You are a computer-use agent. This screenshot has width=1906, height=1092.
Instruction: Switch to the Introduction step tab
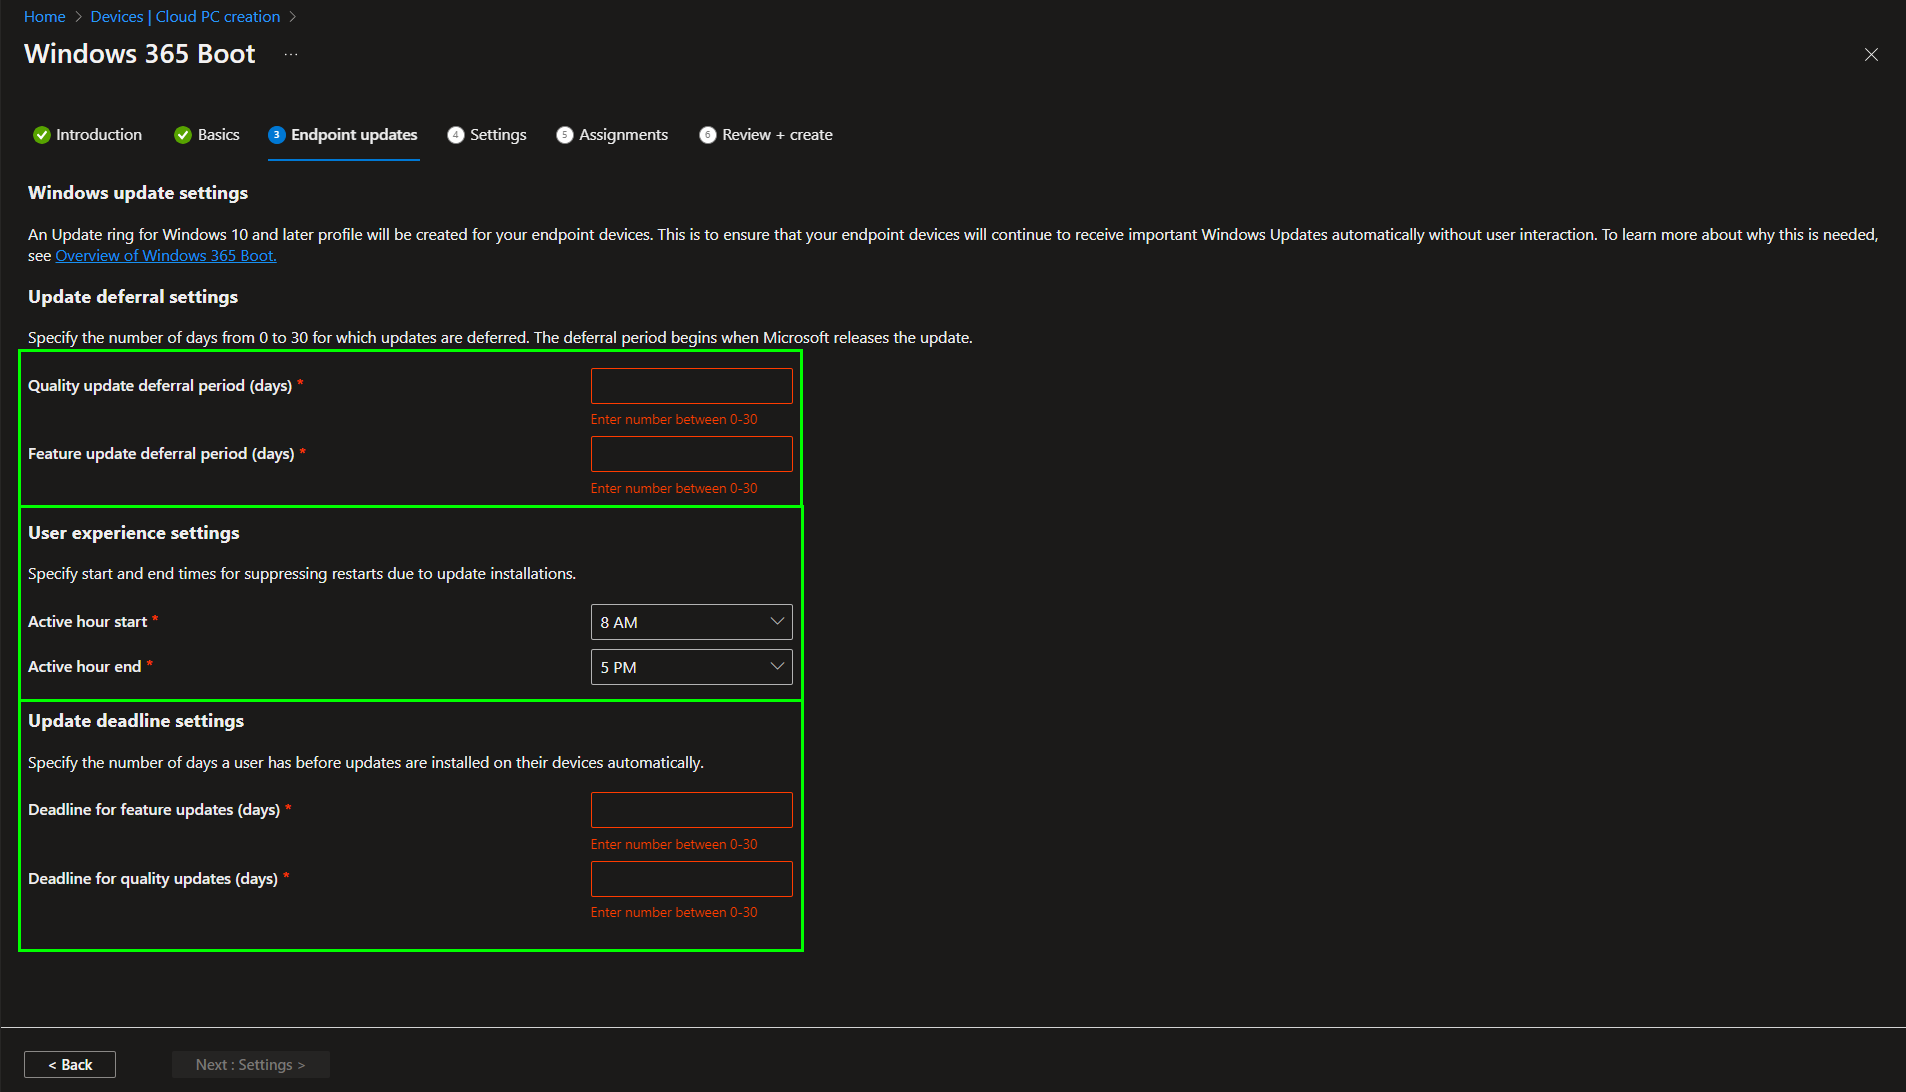pos(87,135)
